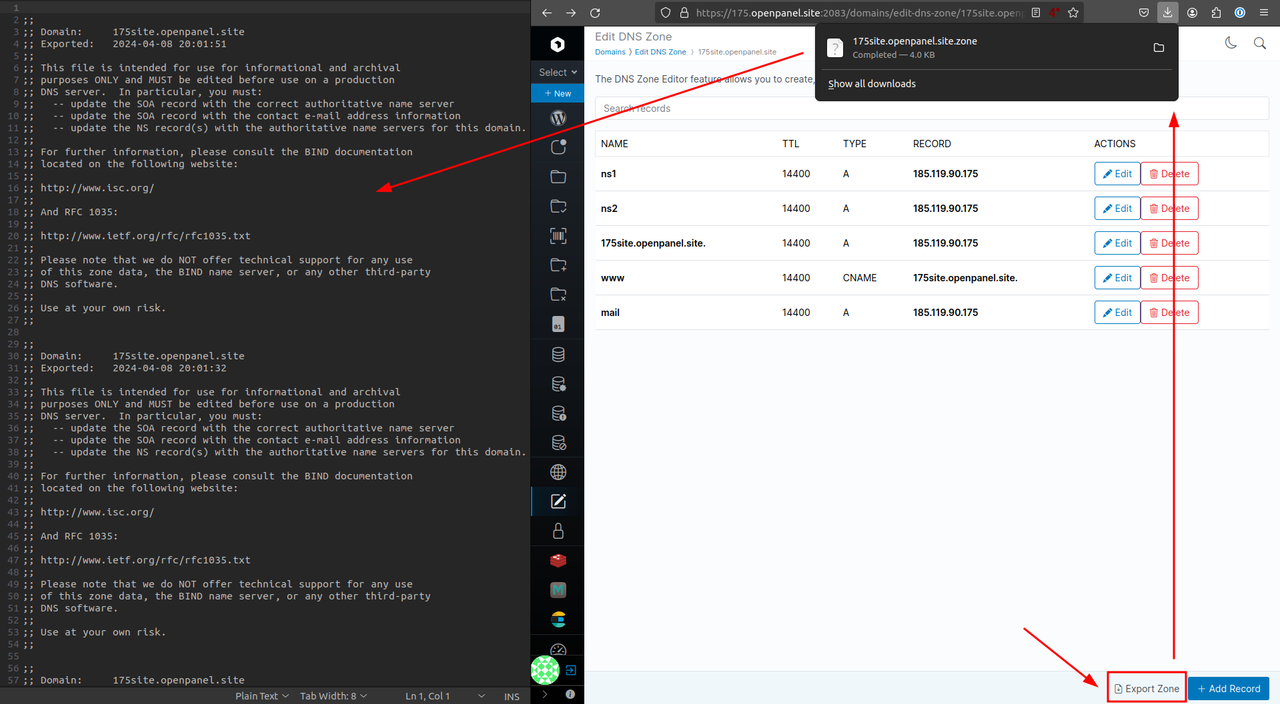
Task: Edit the www CNAME record
Action: click(x=1117, y=278)
